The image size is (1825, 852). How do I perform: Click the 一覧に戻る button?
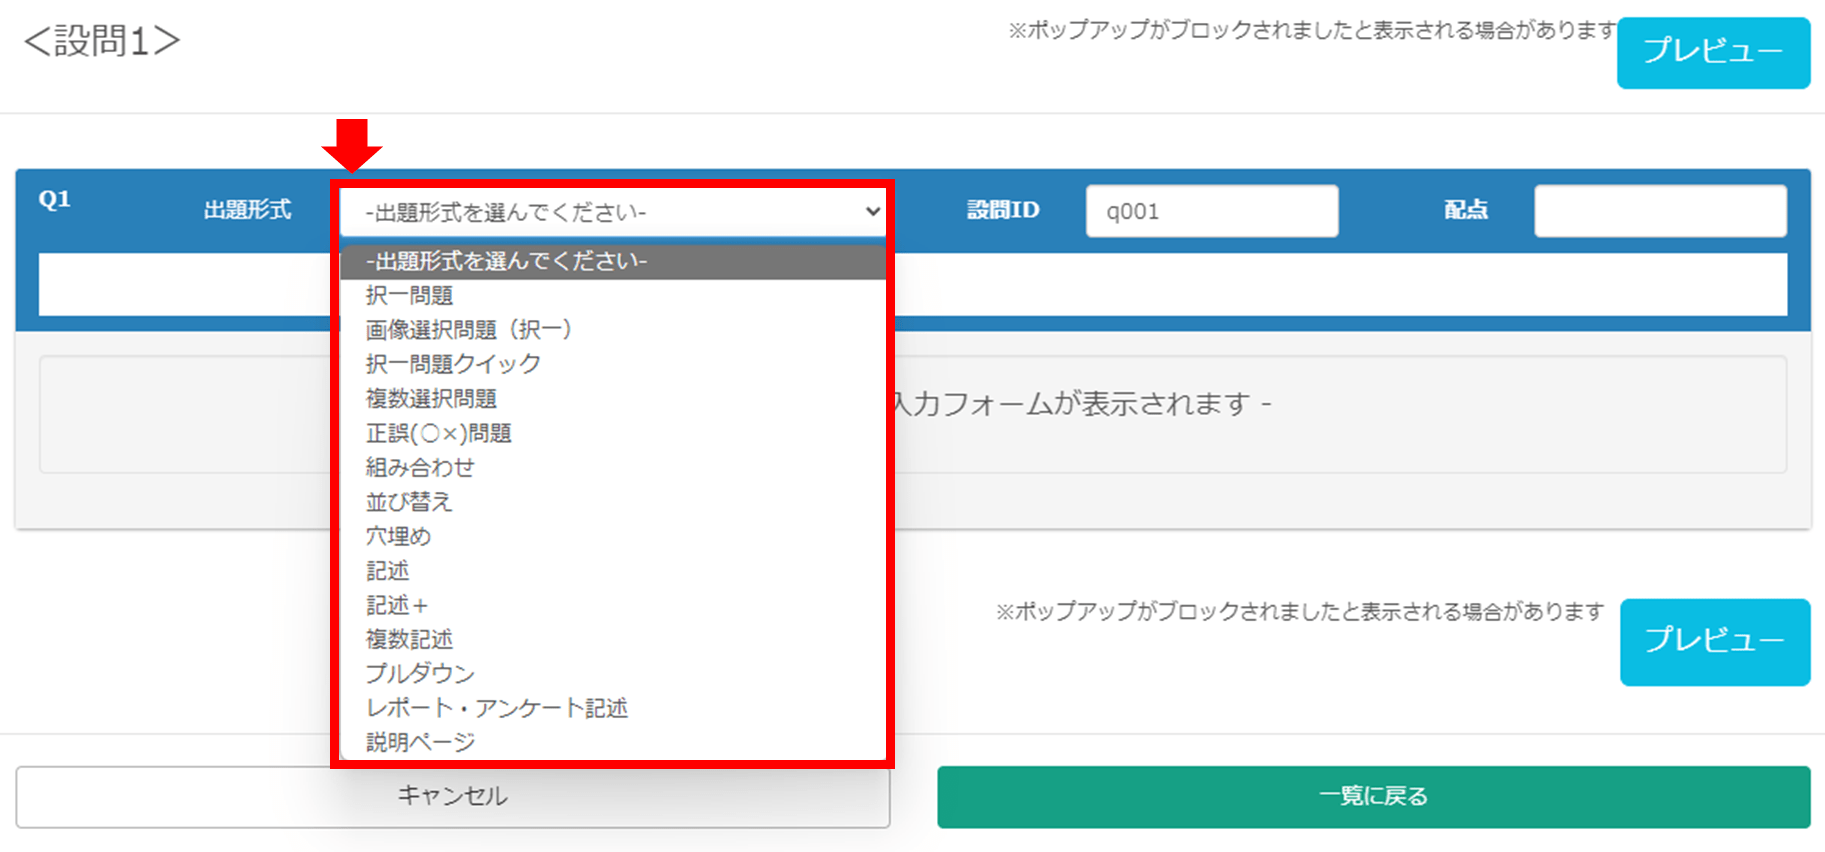click(x=1373, y=796)
